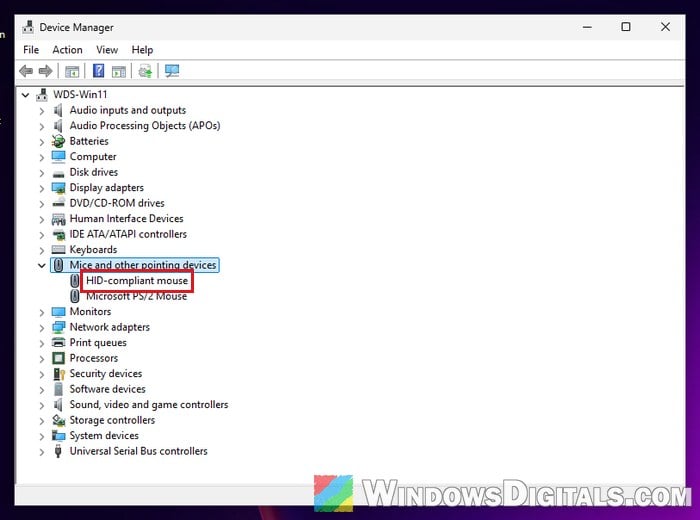
Task: Click the Network adapters icon
Action: (x=58, y=327)
